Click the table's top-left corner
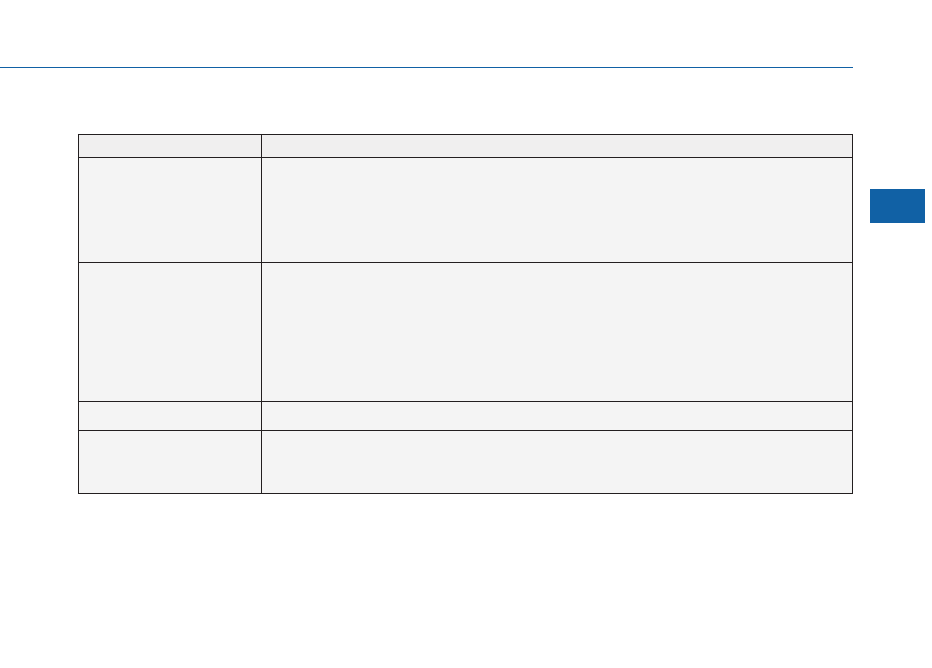Viewport: 932px width, 668px height. point(78,134)
